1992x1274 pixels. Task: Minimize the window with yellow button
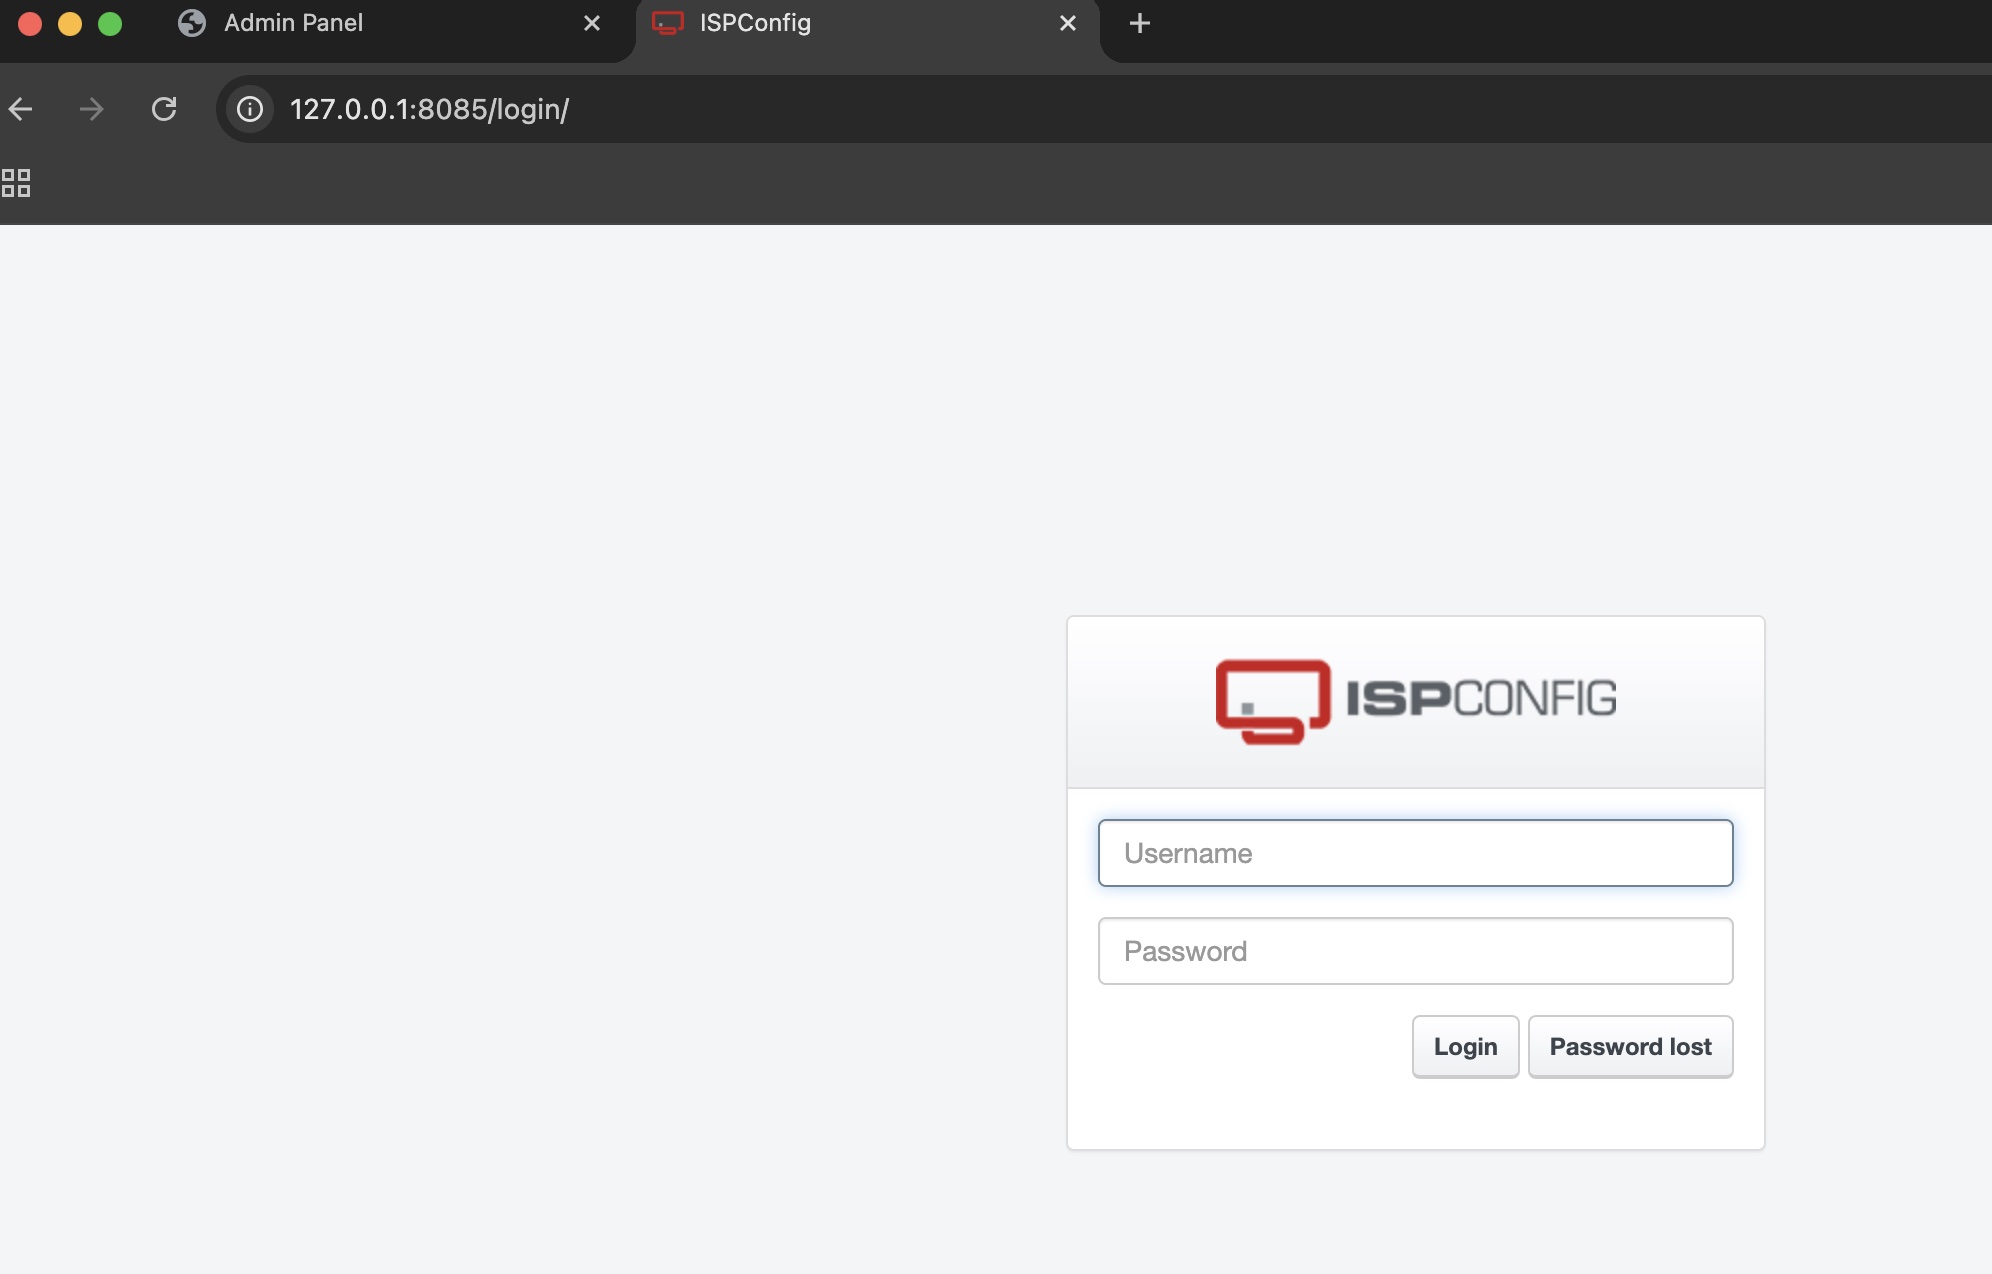(x=70, y=23)
